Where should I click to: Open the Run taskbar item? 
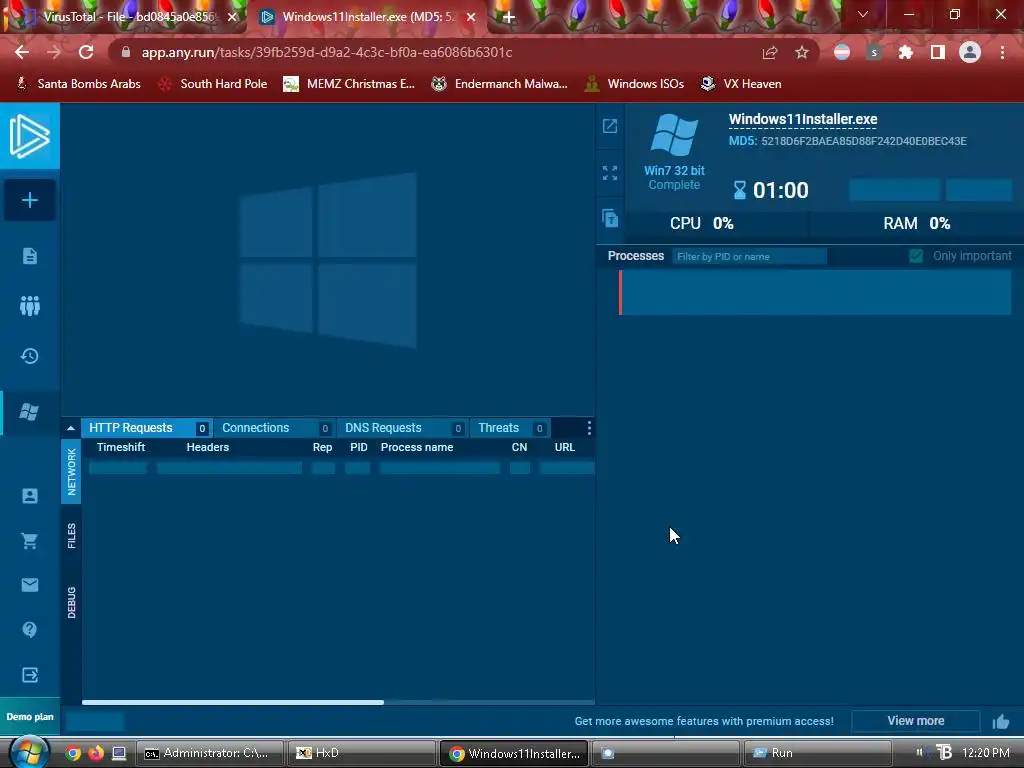point(818,753)
